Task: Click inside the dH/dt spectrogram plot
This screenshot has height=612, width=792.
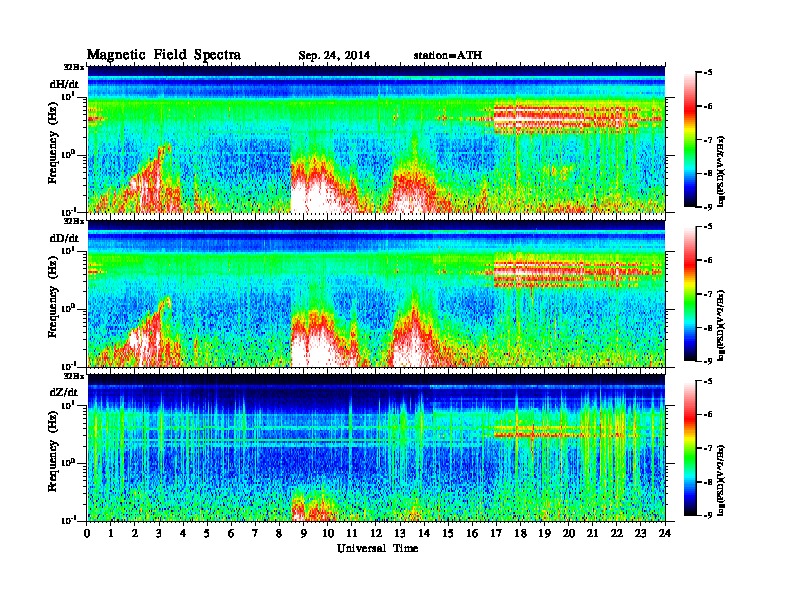Action: pos(376,139)
